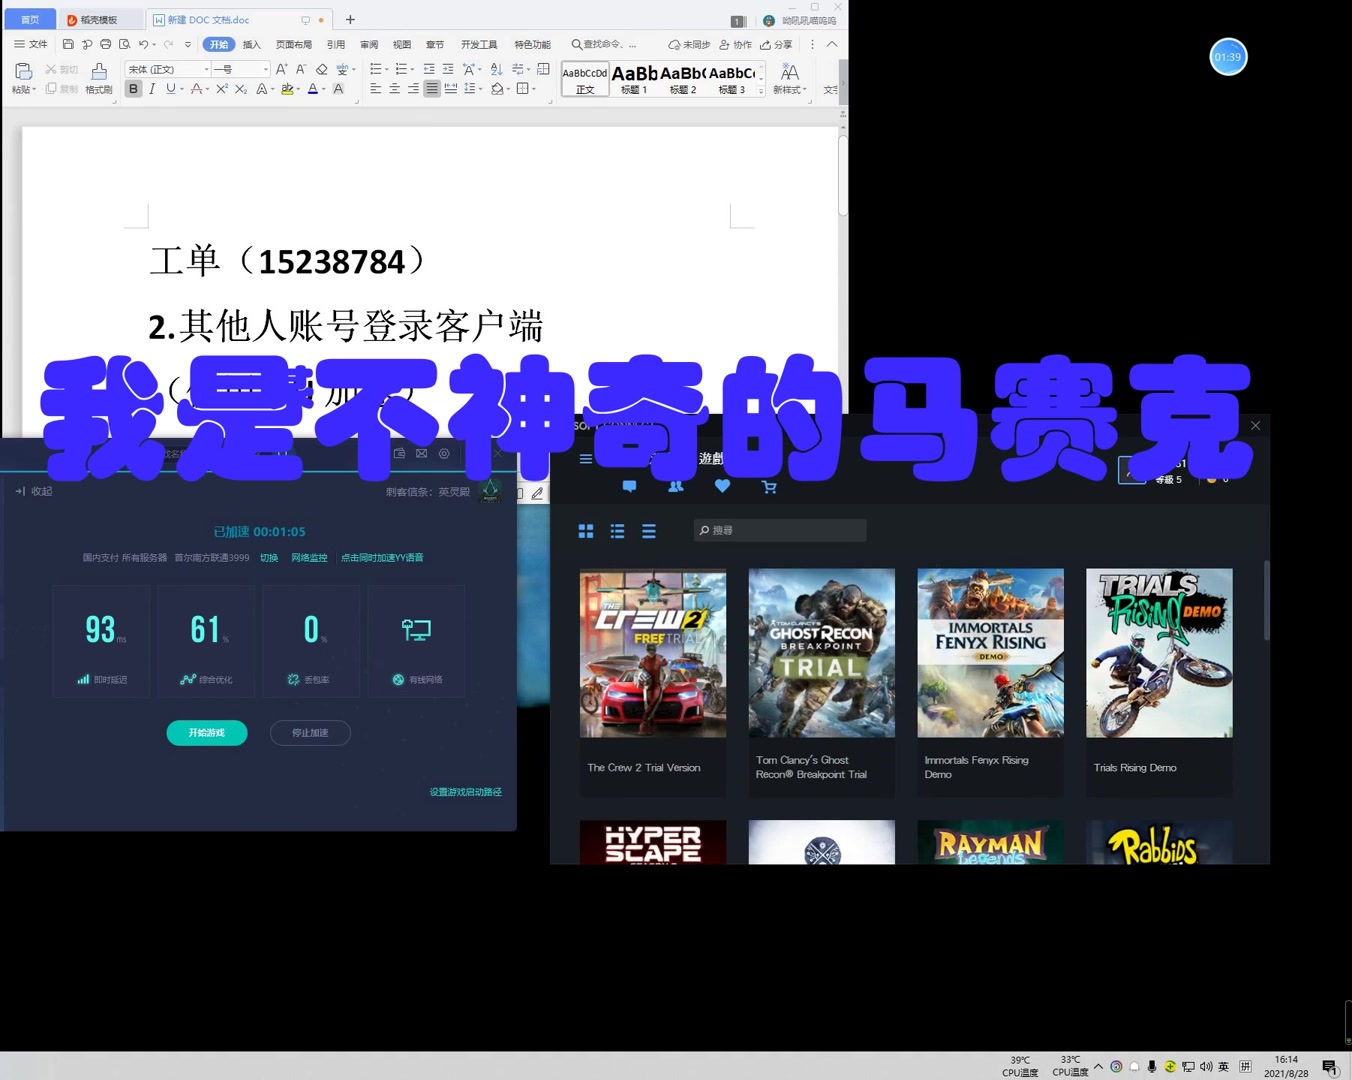The image size is (1352, 1080).
Task: Toggle justify alignment button
Action: click(x=432, y=89)
